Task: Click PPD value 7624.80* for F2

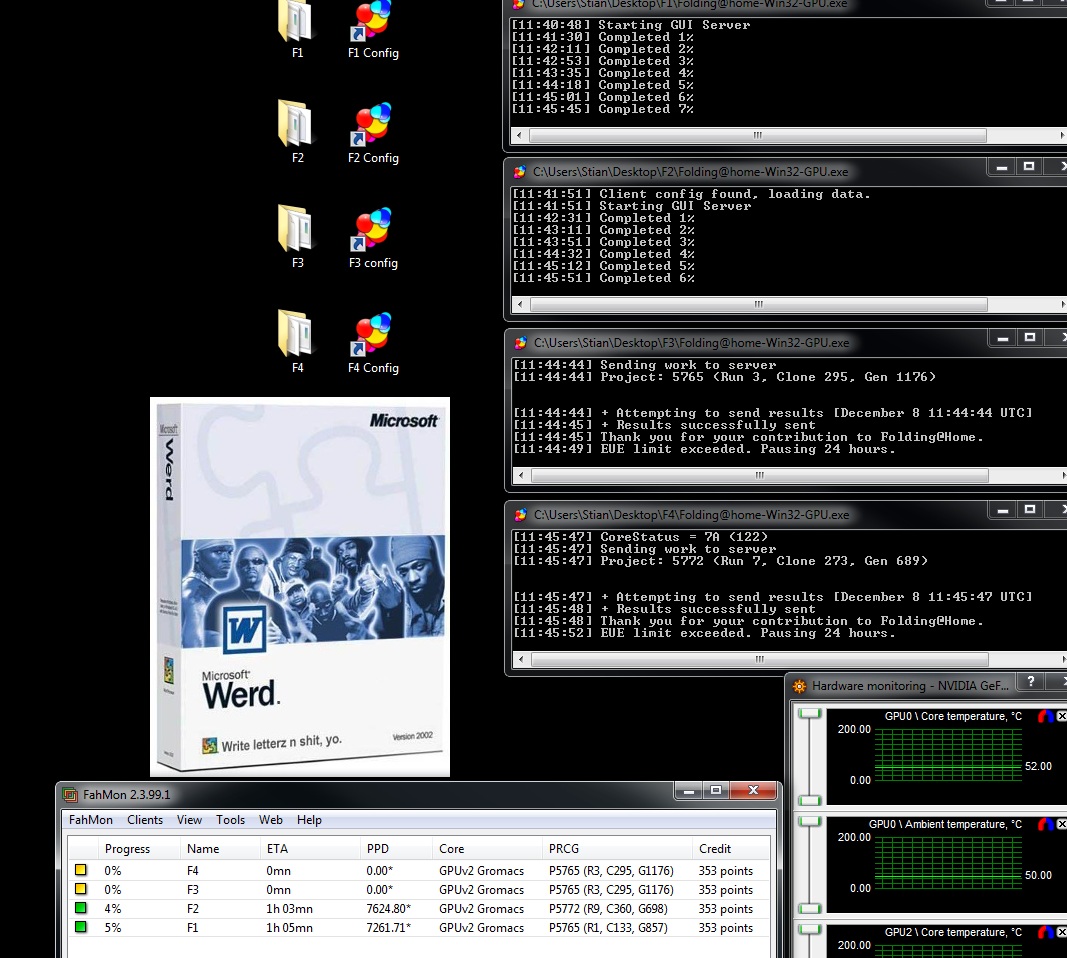Action: pos(389,908)
